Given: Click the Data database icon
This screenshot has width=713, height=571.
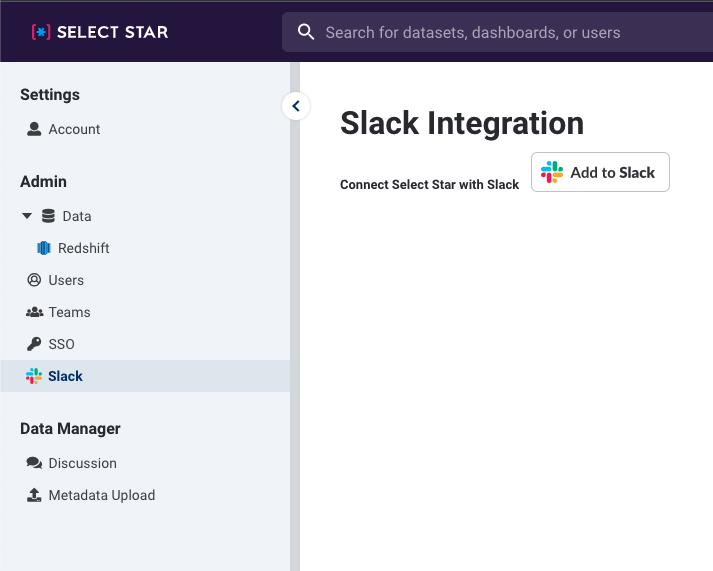Looking at the screenshot, I should tap(48, 216).
